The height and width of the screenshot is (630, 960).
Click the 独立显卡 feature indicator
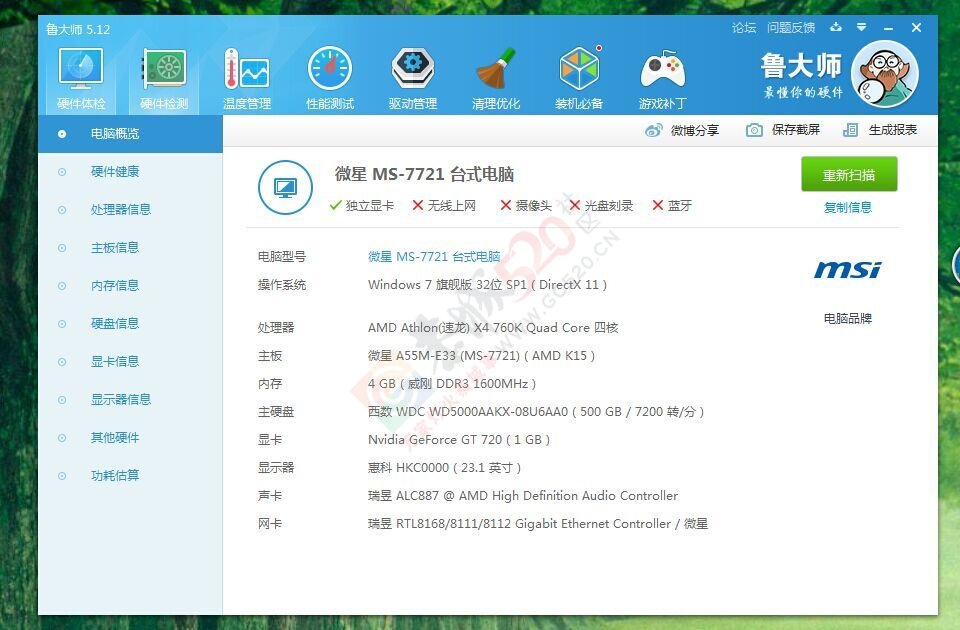tap(362, 205)
